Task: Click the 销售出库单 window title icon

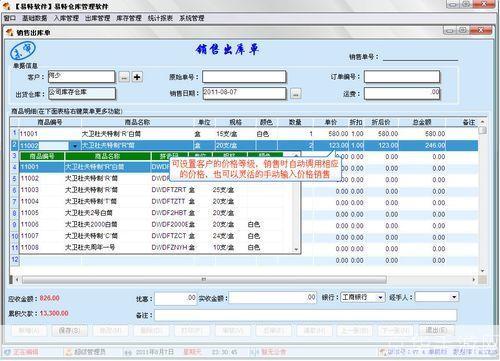Action: [9, 32]
